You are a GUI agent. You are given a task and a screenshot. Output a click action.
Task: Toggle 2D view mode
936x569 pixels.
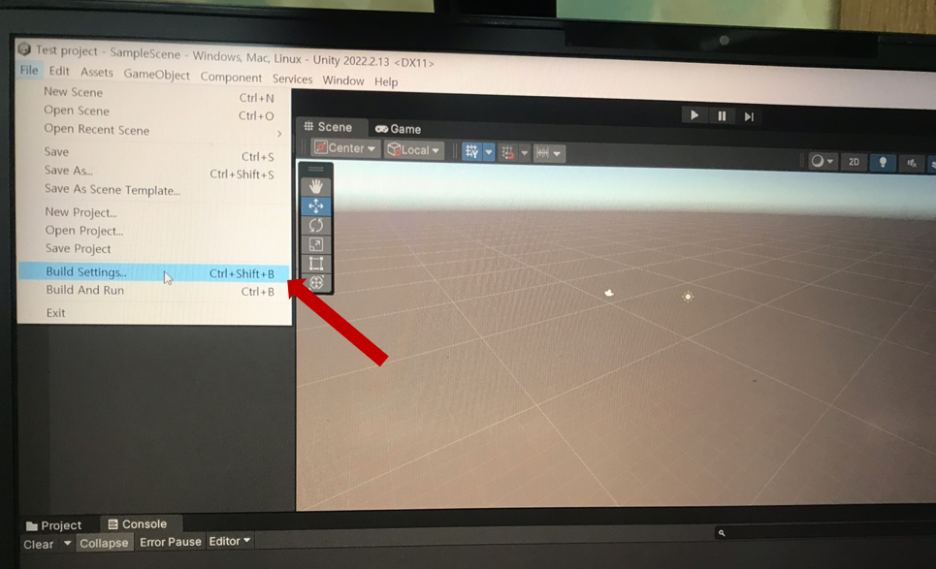(x=854, y=162)
